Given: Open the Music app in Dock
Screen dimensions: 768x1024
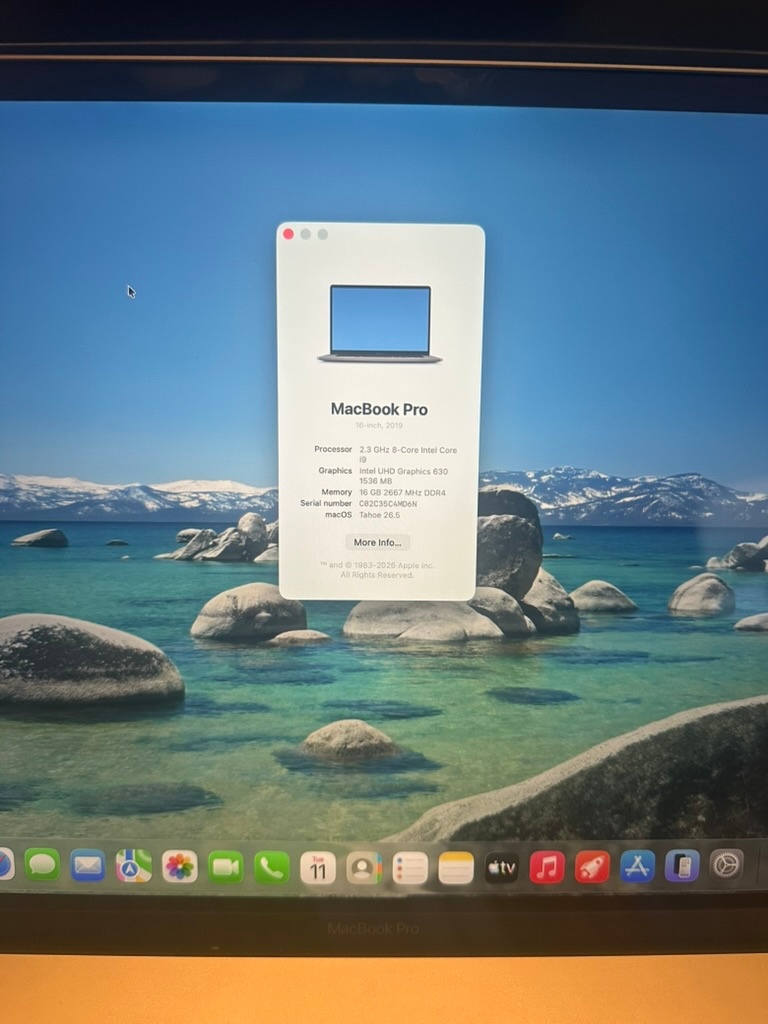Looking at the screenshot, I should click(x=547, y=867).
